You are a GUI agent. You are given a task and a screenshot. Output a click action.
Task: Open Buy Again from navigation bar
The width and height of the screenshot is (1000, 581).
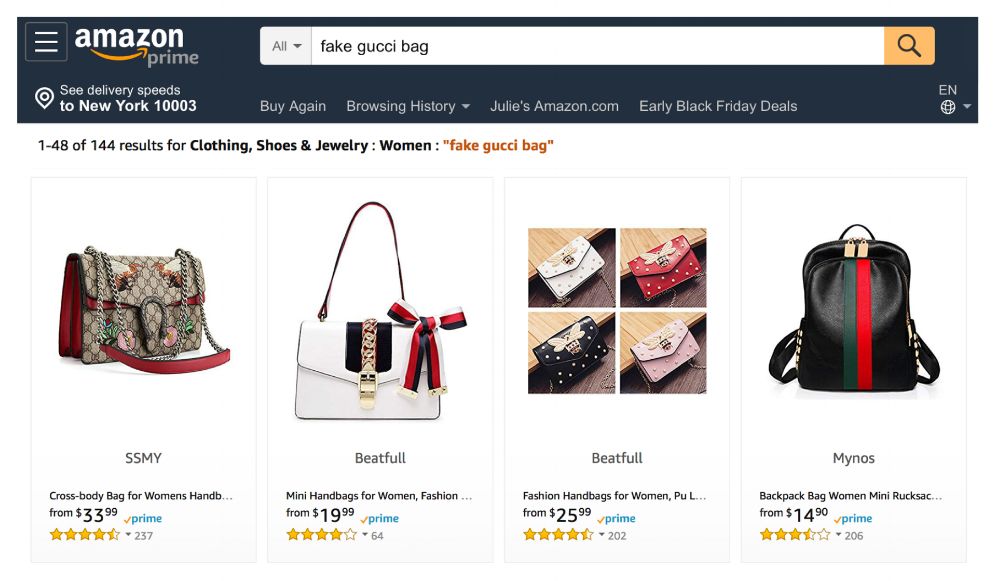293,106
